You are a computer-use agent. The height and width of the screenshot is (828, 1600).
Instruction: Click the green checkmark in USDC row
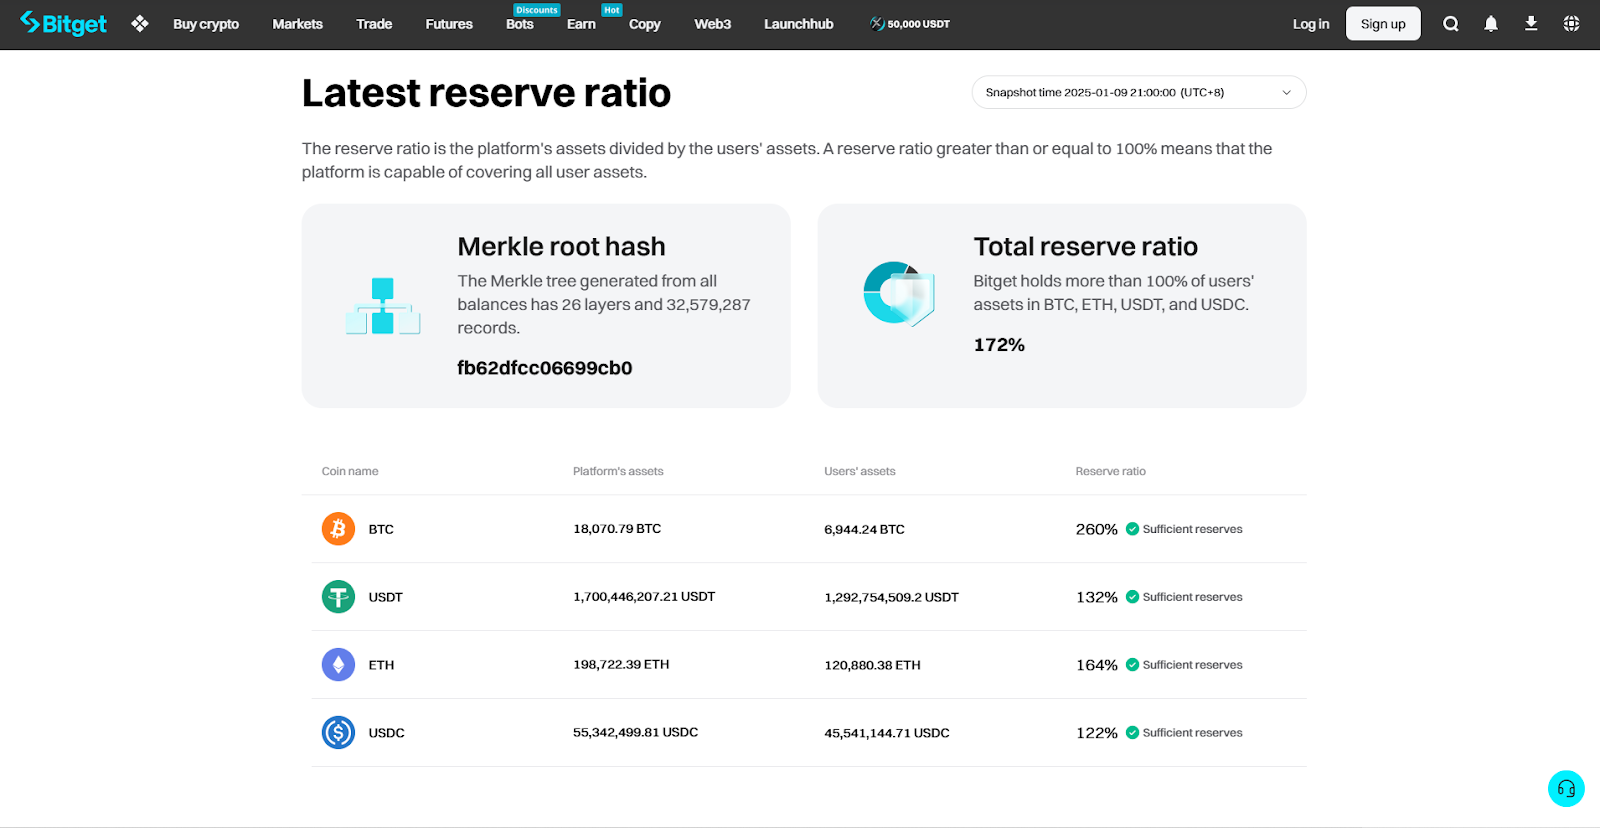[1132, 733]
